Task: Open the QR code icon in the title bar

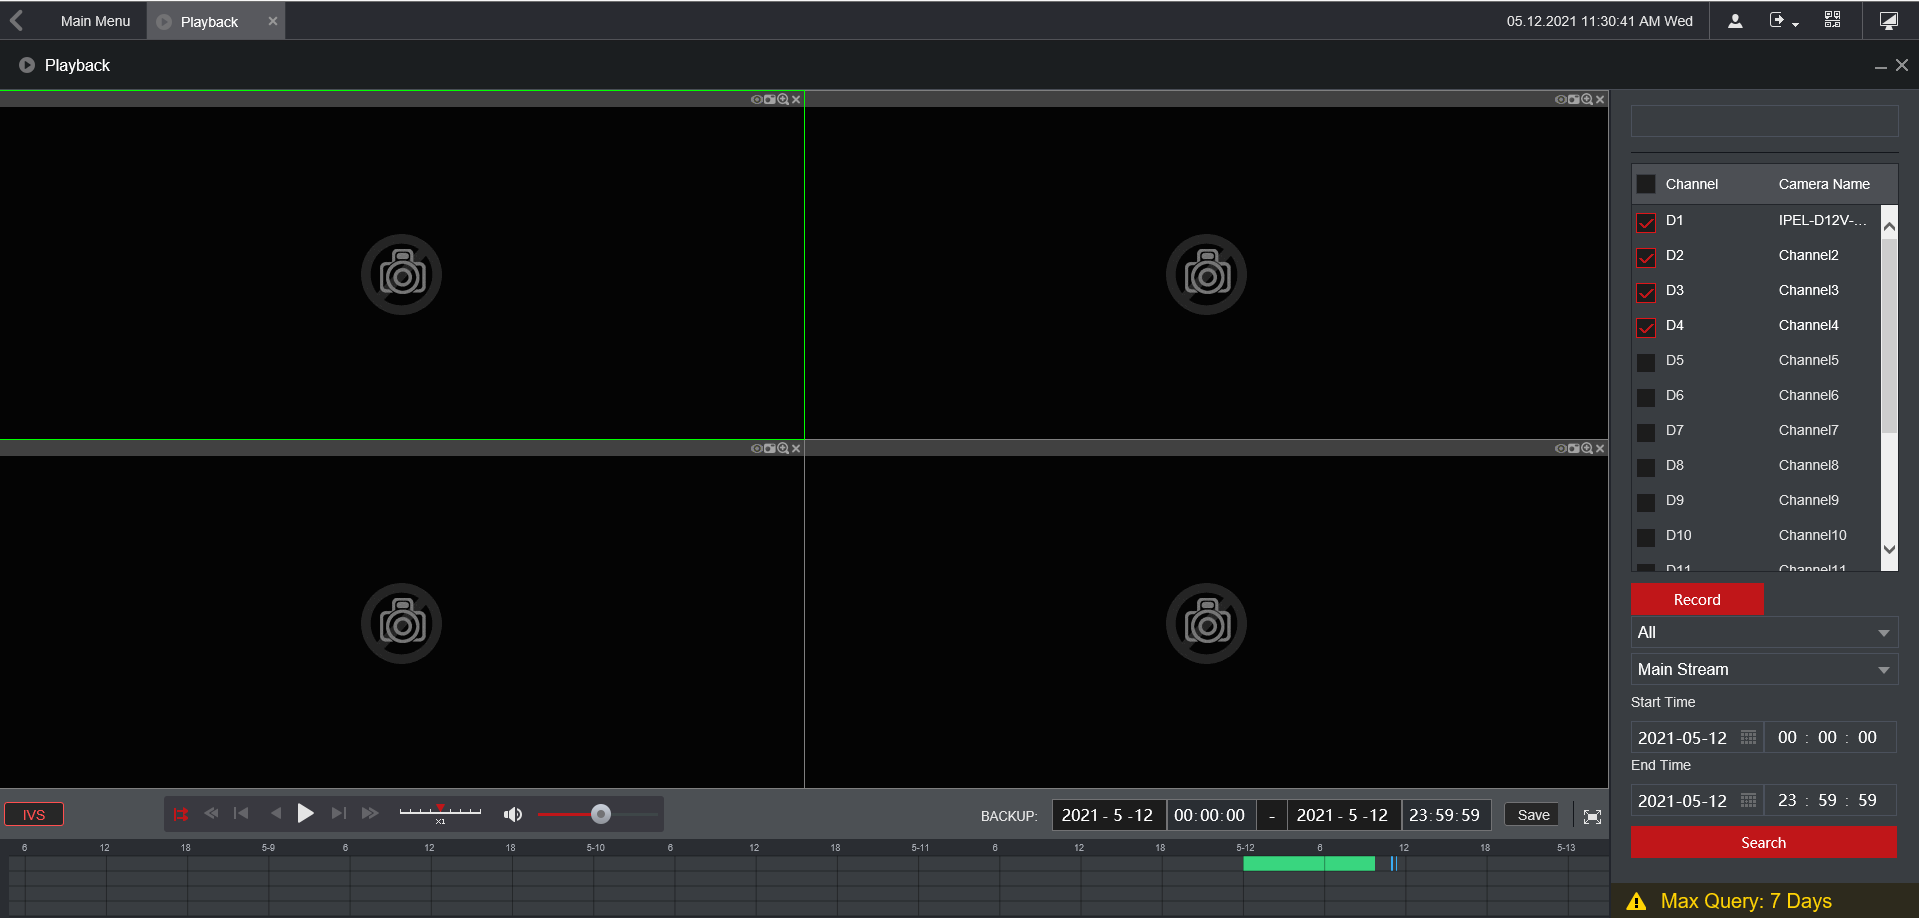Action: (x=1833, y=20)
